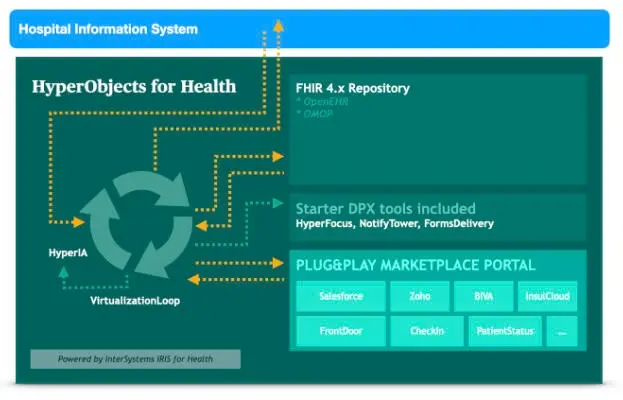
Task: Select the Zoho marketplace tile
Action: 420,296
